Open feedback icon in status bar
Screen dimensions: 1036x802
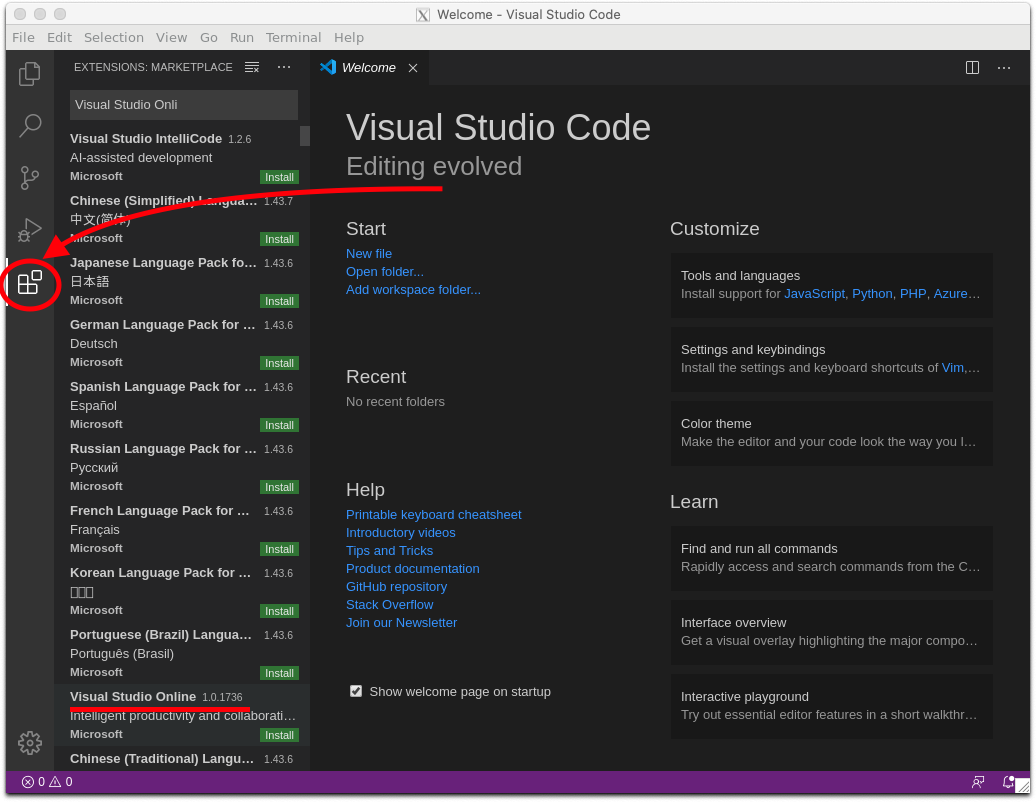tap(978, 782)
